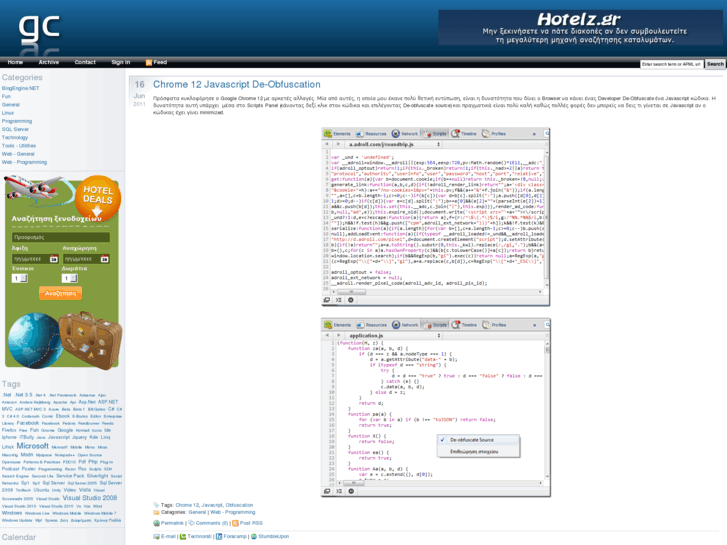Open the roundtrip.js devtools screenshot image
The height and width of the screenshot is (545, 727).
(435, 217)
